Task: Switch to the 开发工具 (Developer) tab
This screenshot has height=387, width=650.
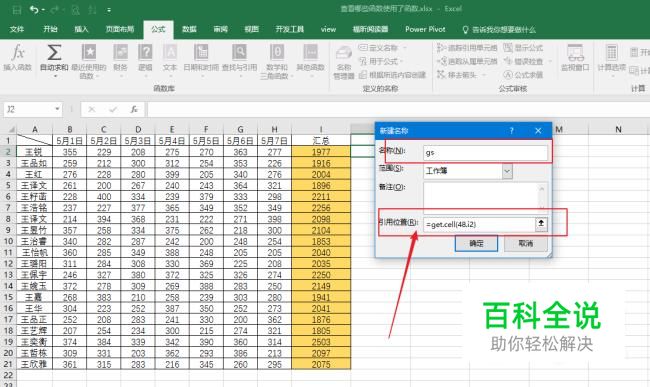Action: click(290, 29)
